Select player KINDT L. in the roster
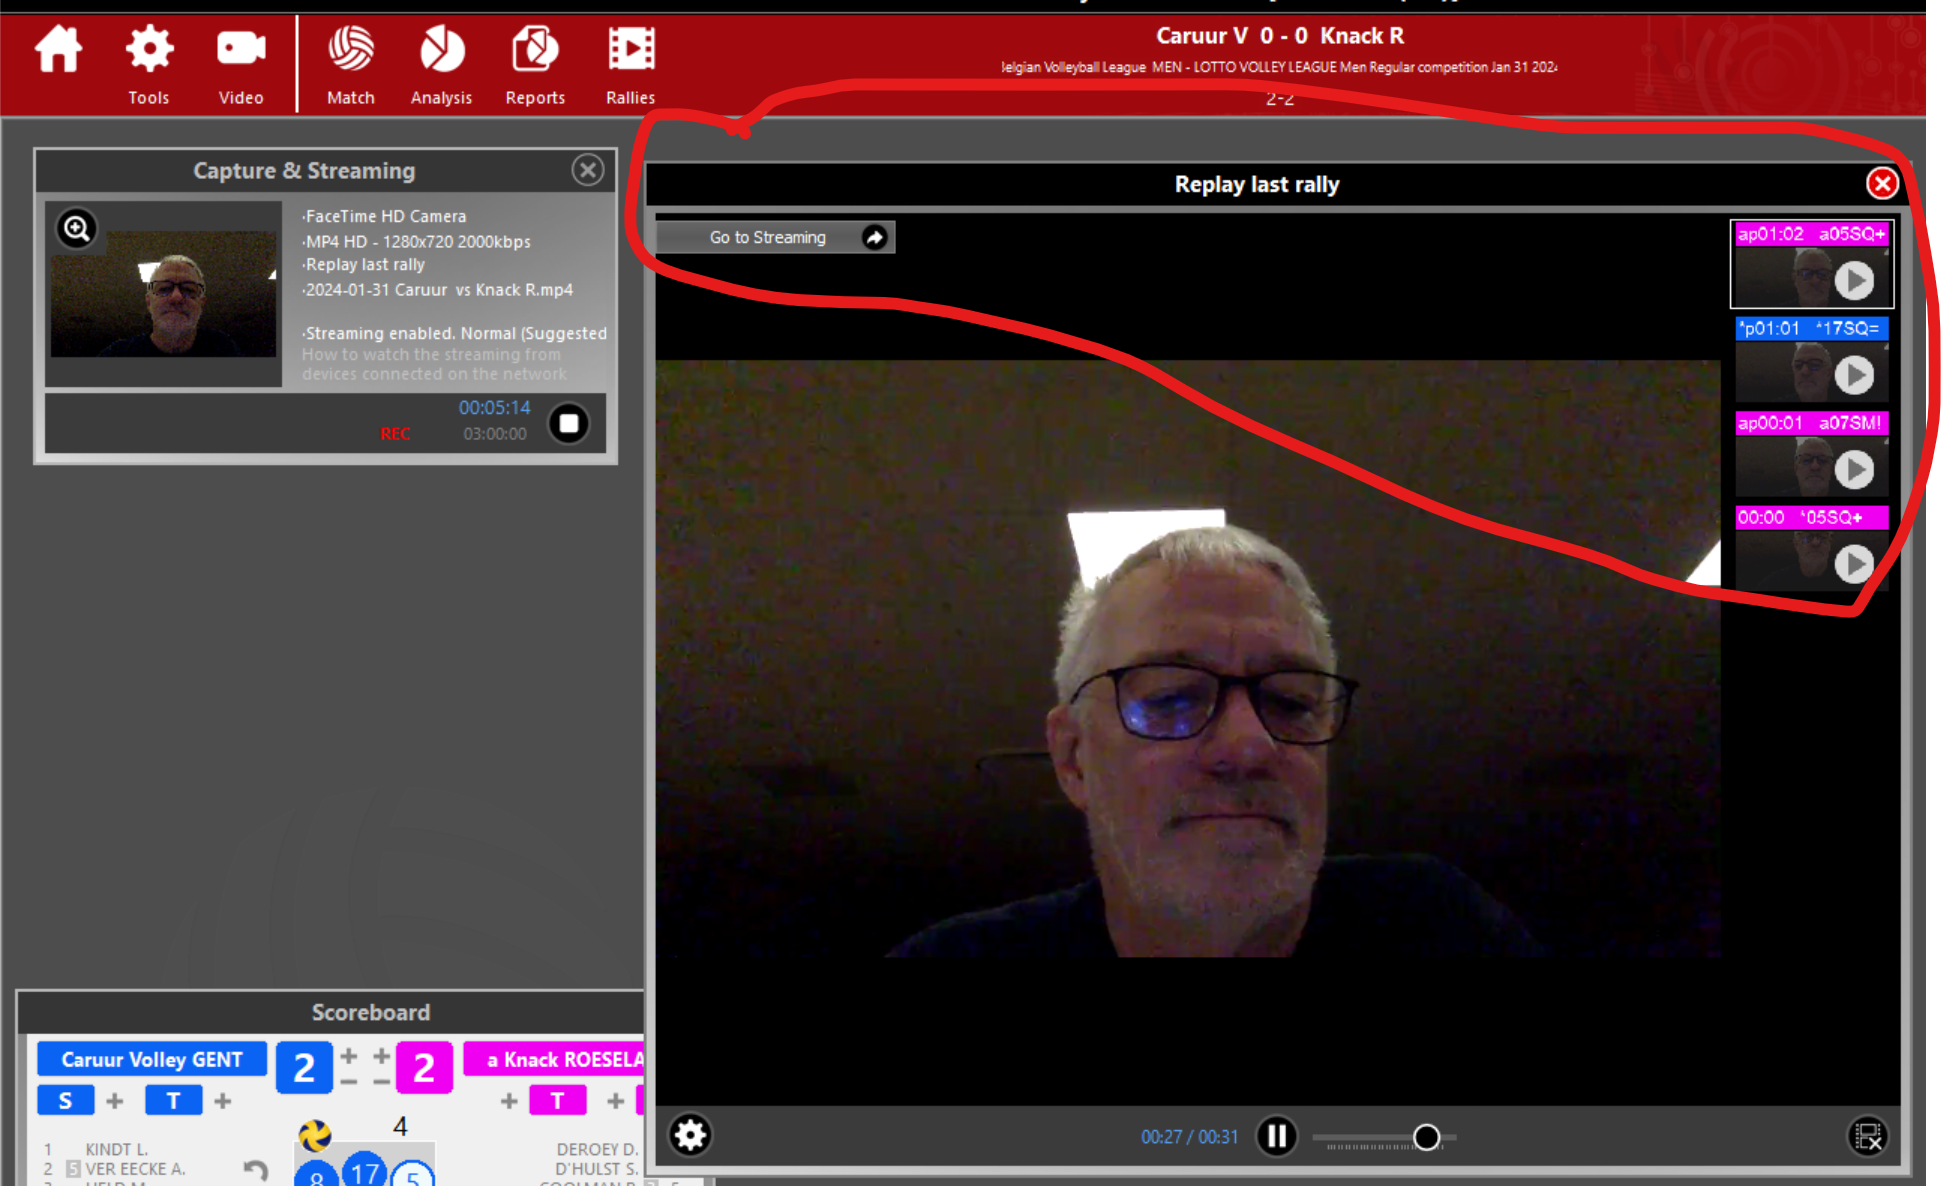This screenshot has width=1941, height=1186. [116, 1149]
